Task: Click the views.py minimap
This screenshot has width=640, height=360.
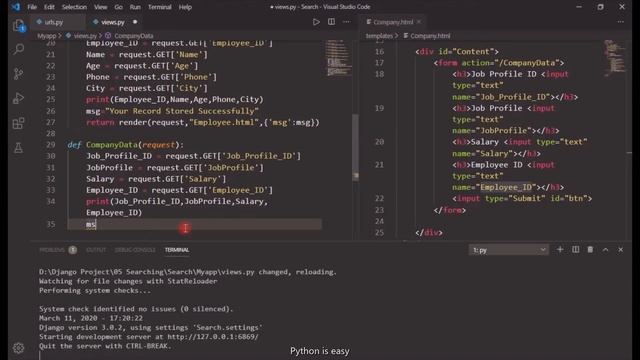Action: [339, 58]
